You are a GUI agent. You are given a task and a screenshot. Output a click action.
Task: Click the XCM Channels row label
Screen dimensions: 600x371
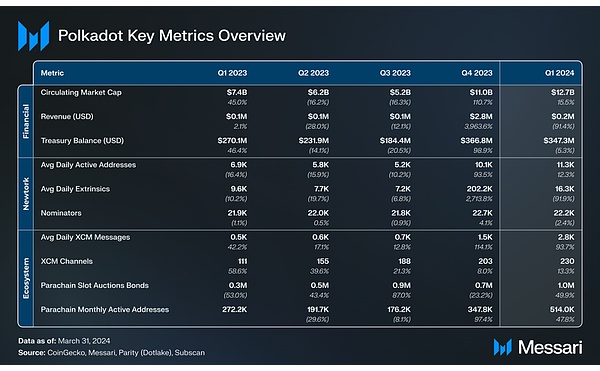point(67,261)
